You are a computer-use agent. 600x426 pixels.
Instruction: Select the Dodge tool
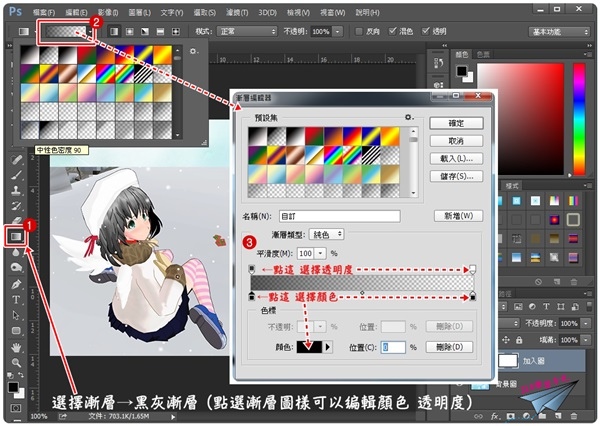click(16, 267)
